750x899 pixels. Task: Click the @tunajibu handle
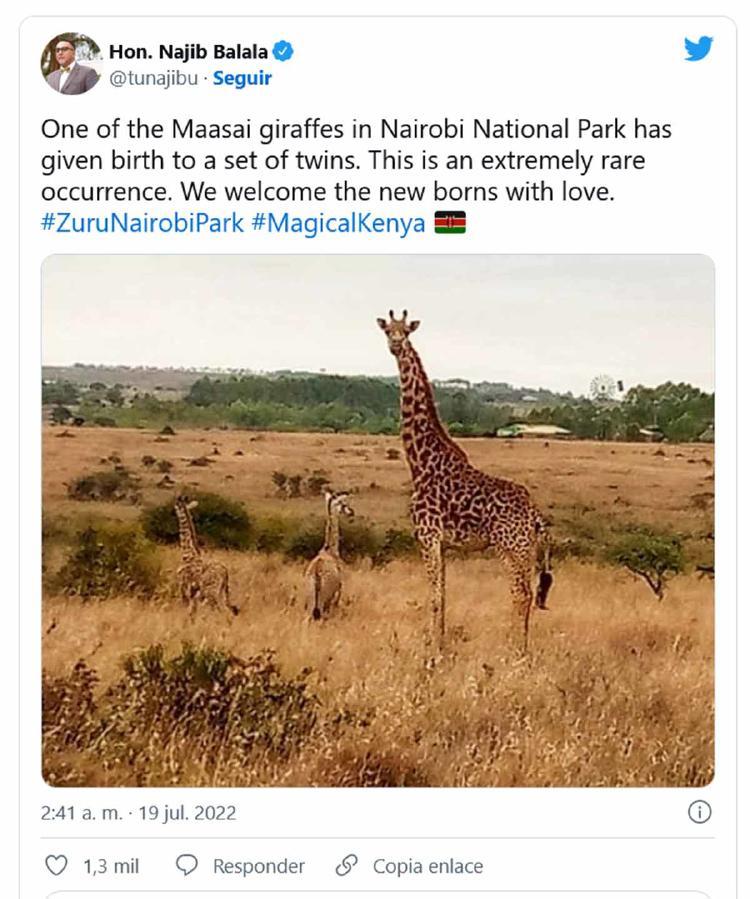(x=152, y=78)
